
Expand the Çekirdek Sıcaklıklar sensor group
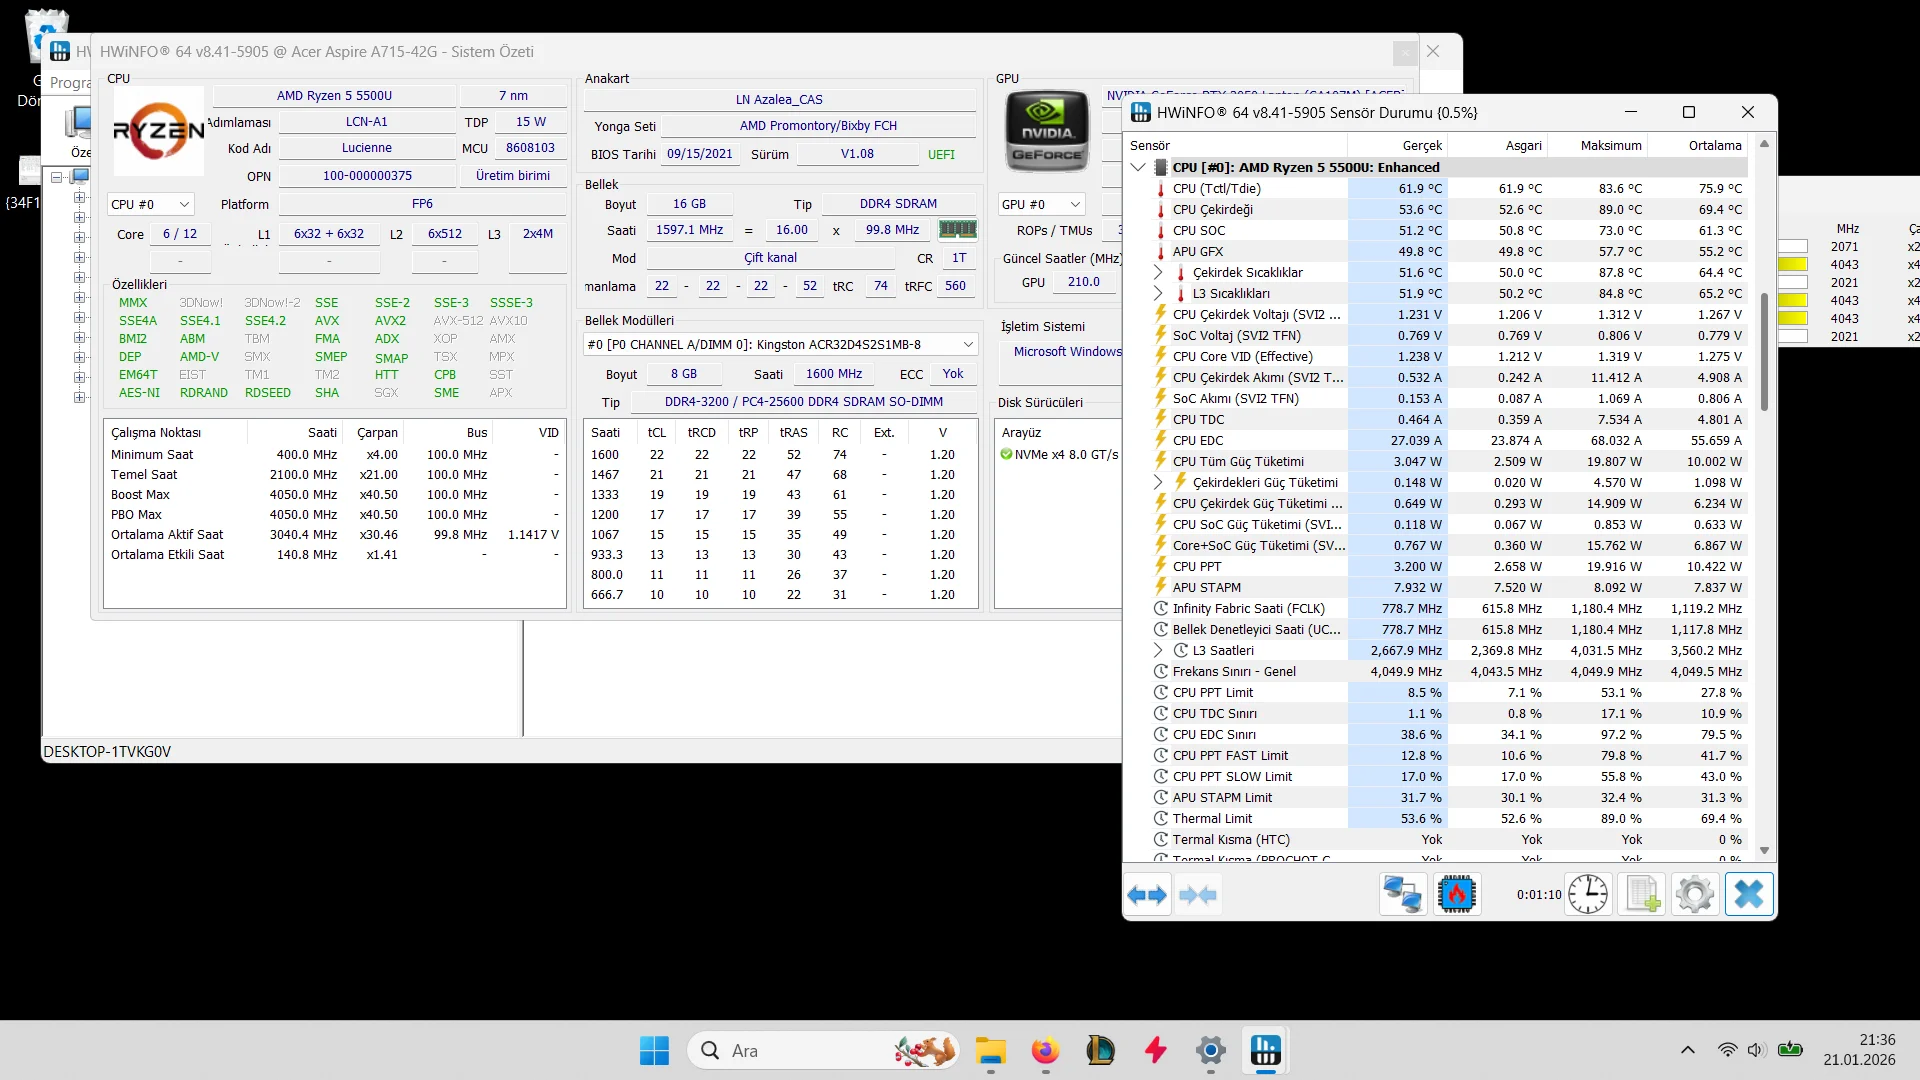point(1158,272)
